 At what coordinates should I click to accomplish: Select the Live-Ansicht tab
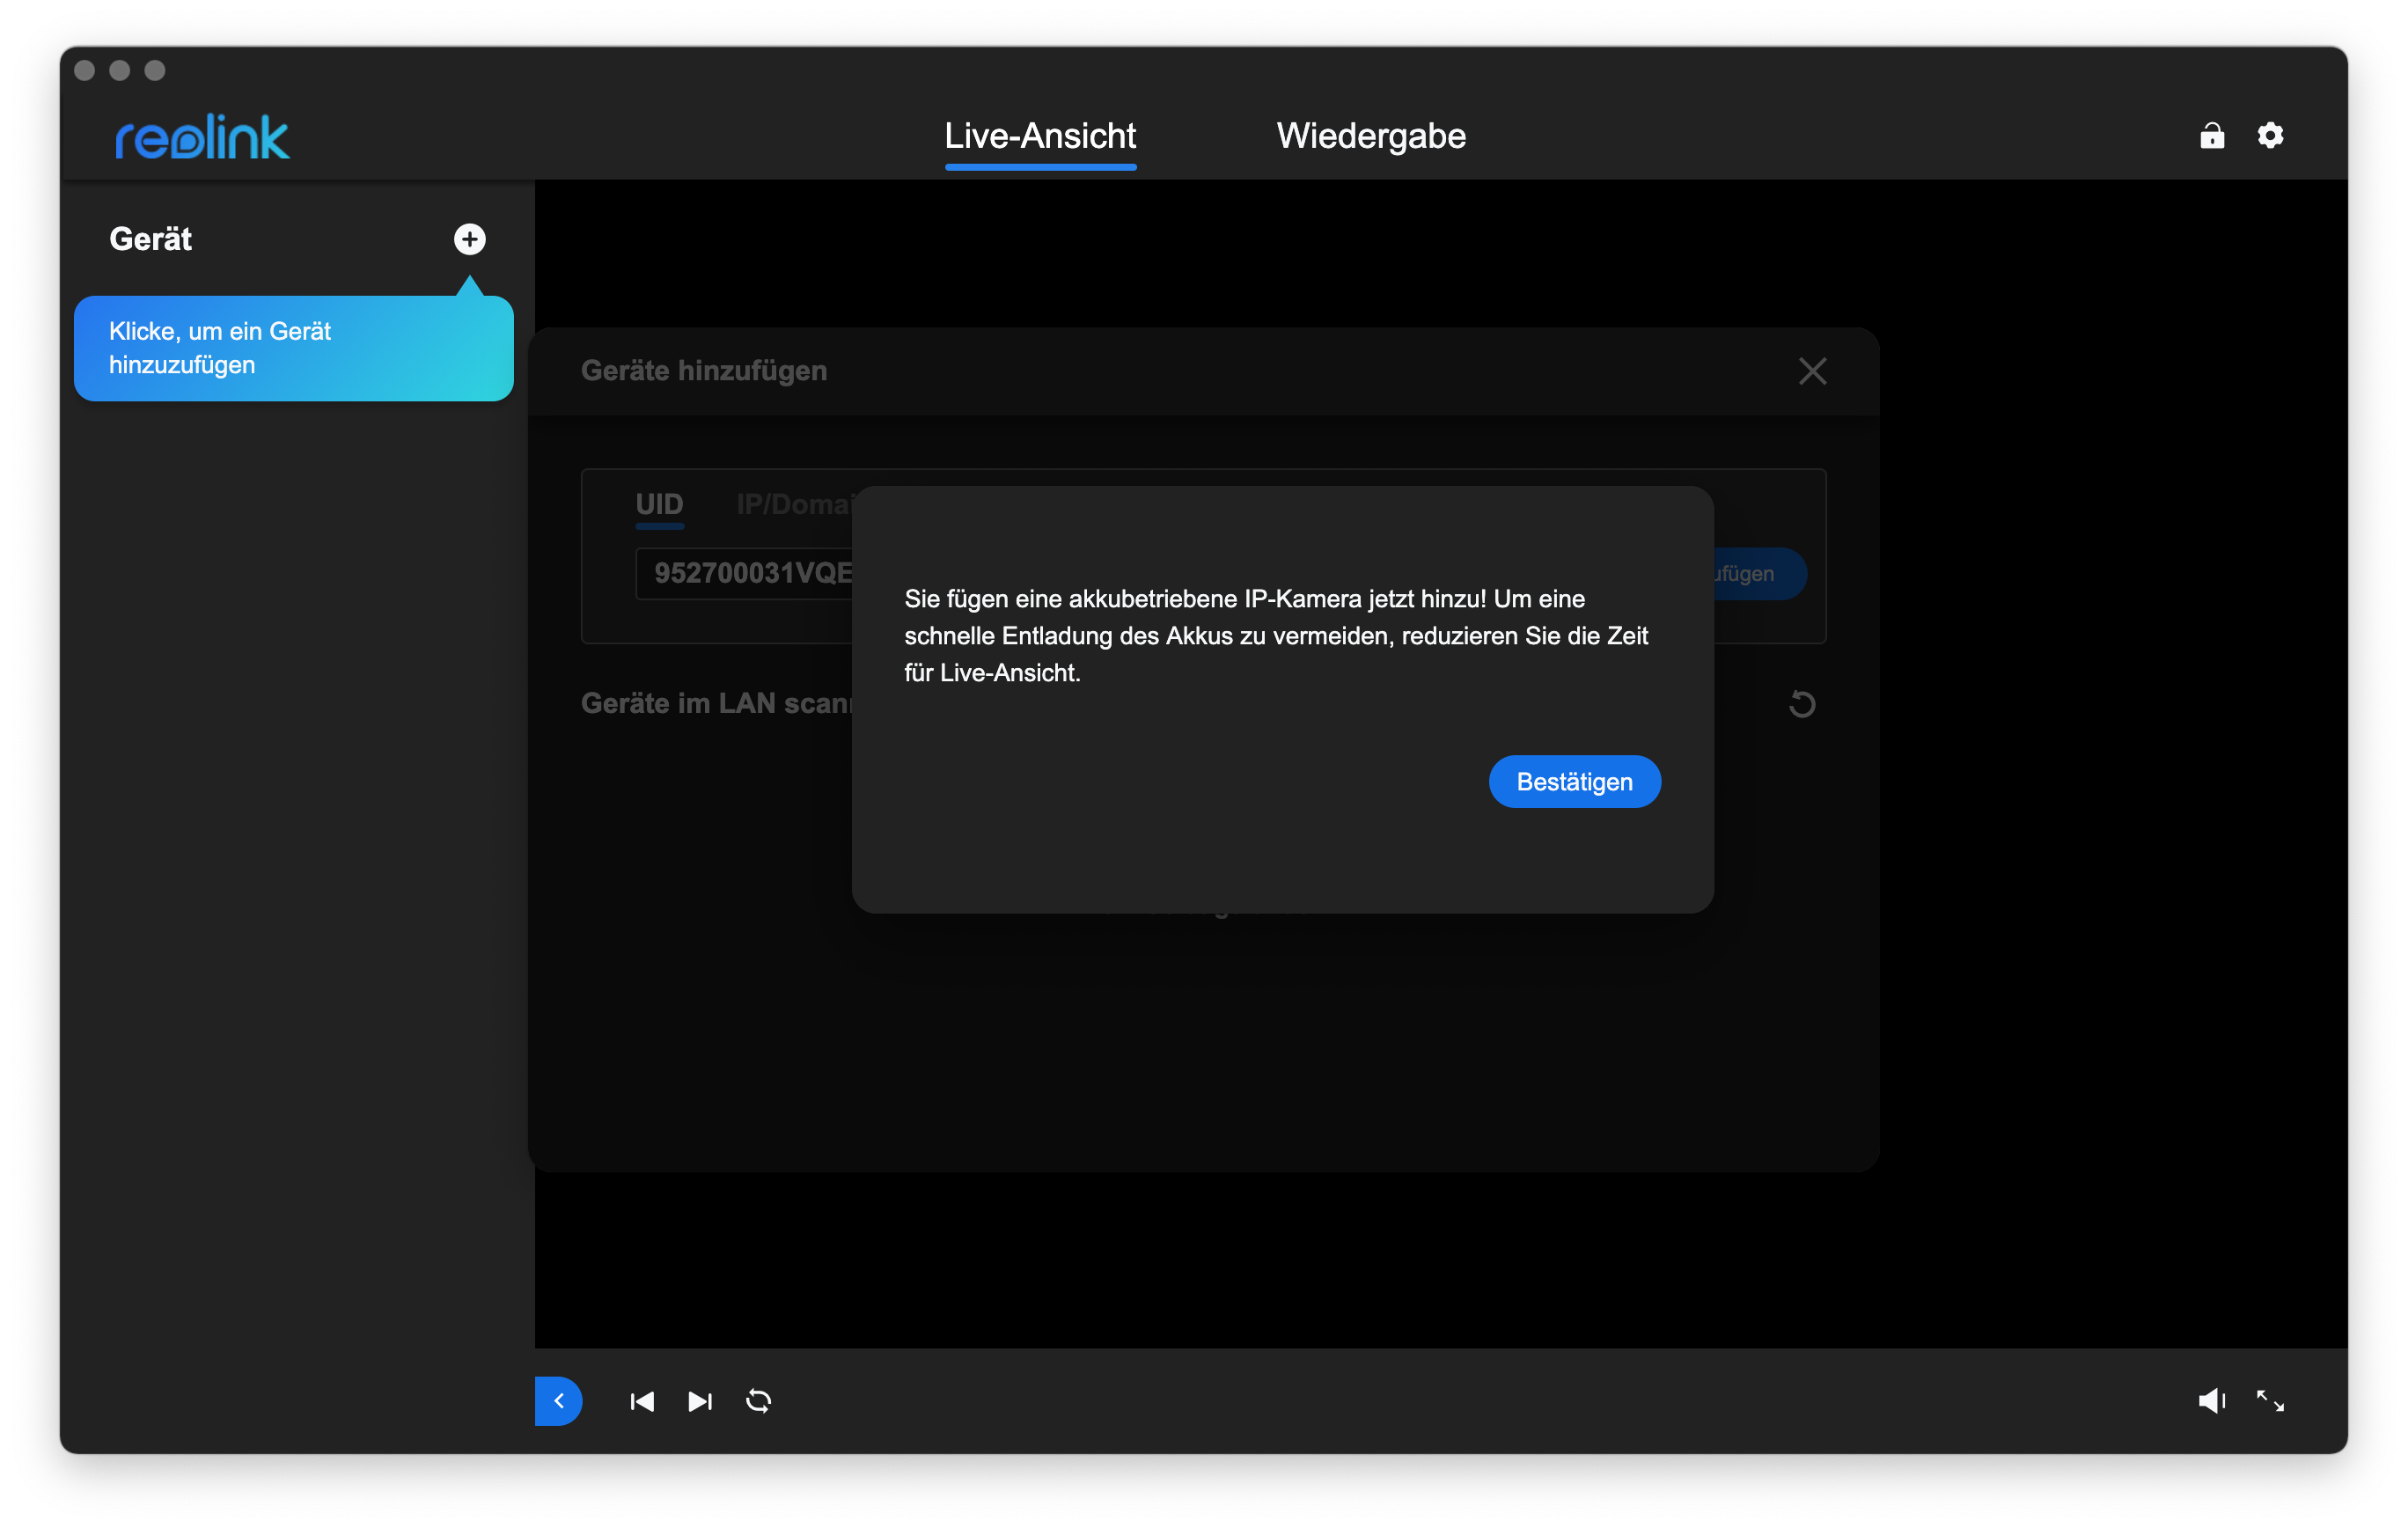pyautogui.click(x=1040, y=136)
